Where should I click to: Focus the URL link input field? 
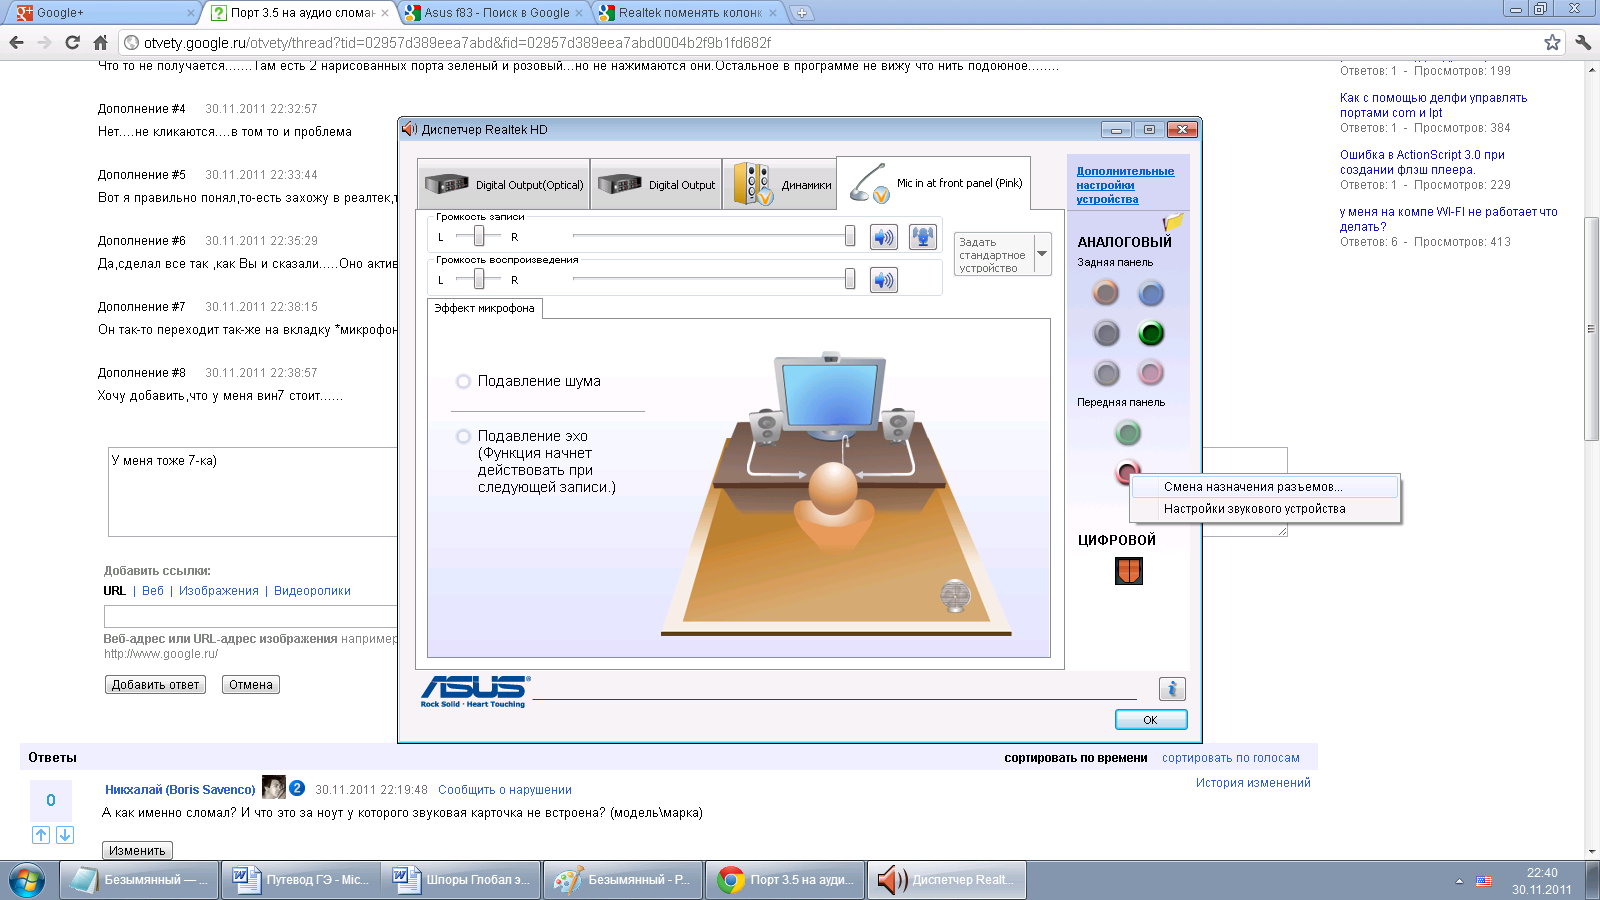coord(250,616)
